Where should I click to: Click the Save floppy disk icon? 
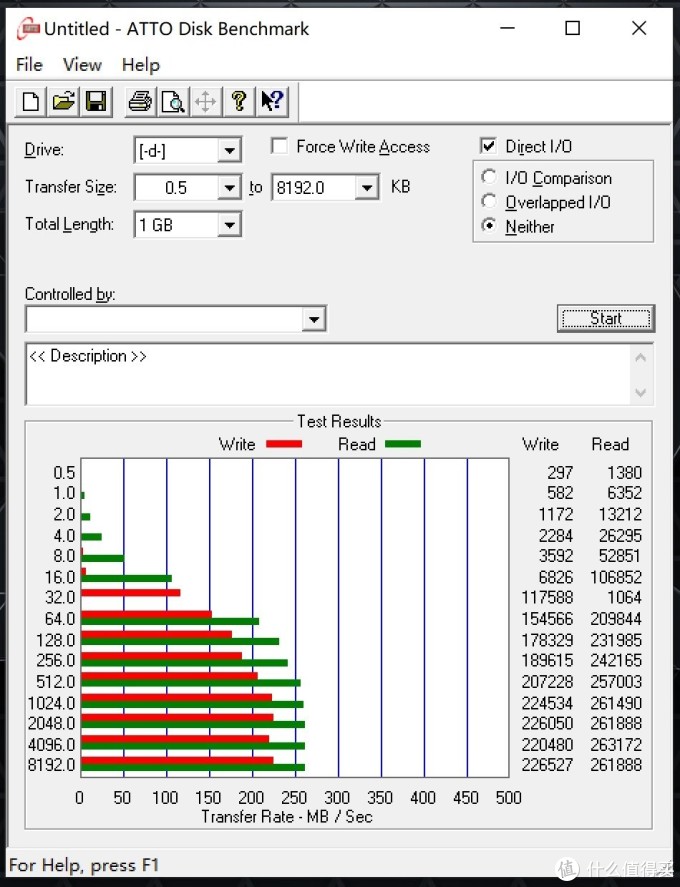pos(96,102)
